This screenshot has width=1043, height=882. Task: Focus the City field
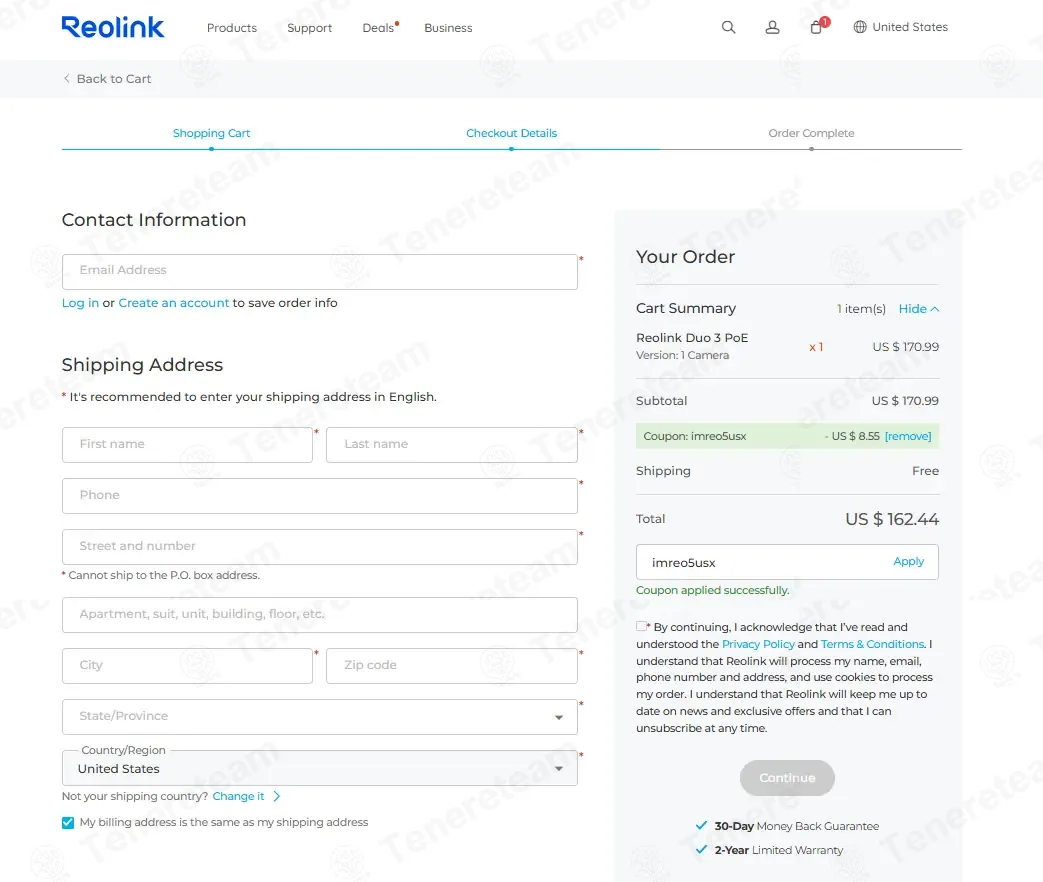pos(187,666)
